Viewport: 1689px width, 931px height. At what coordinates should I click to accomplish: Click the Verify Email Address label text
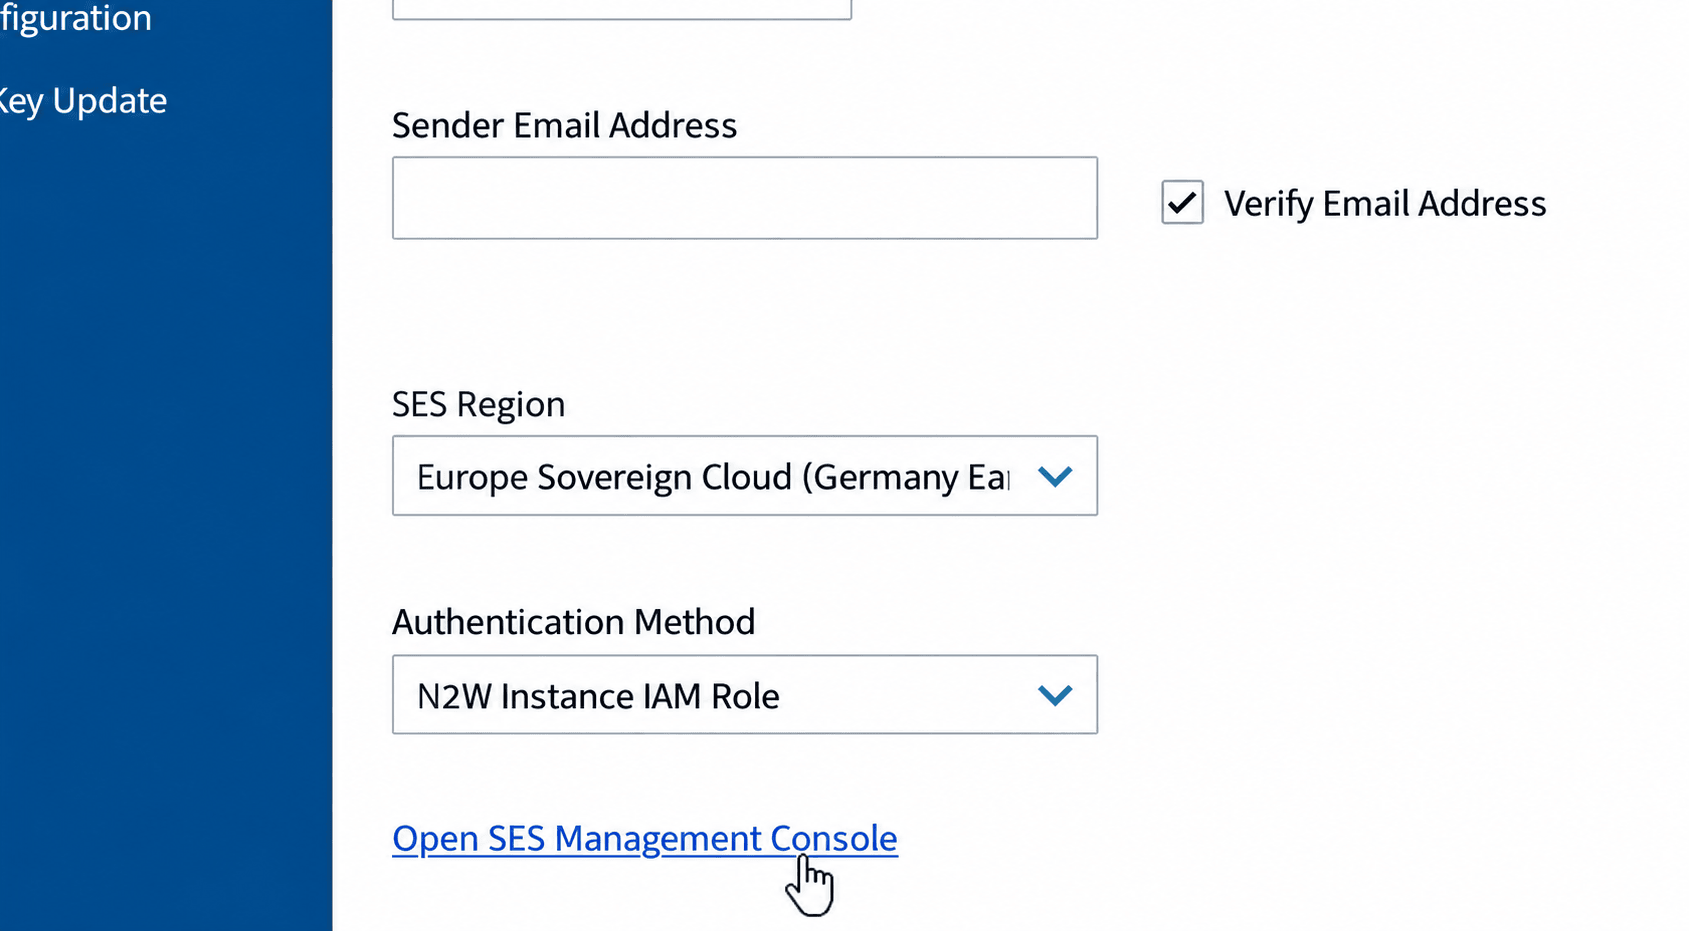point(1385,204)
